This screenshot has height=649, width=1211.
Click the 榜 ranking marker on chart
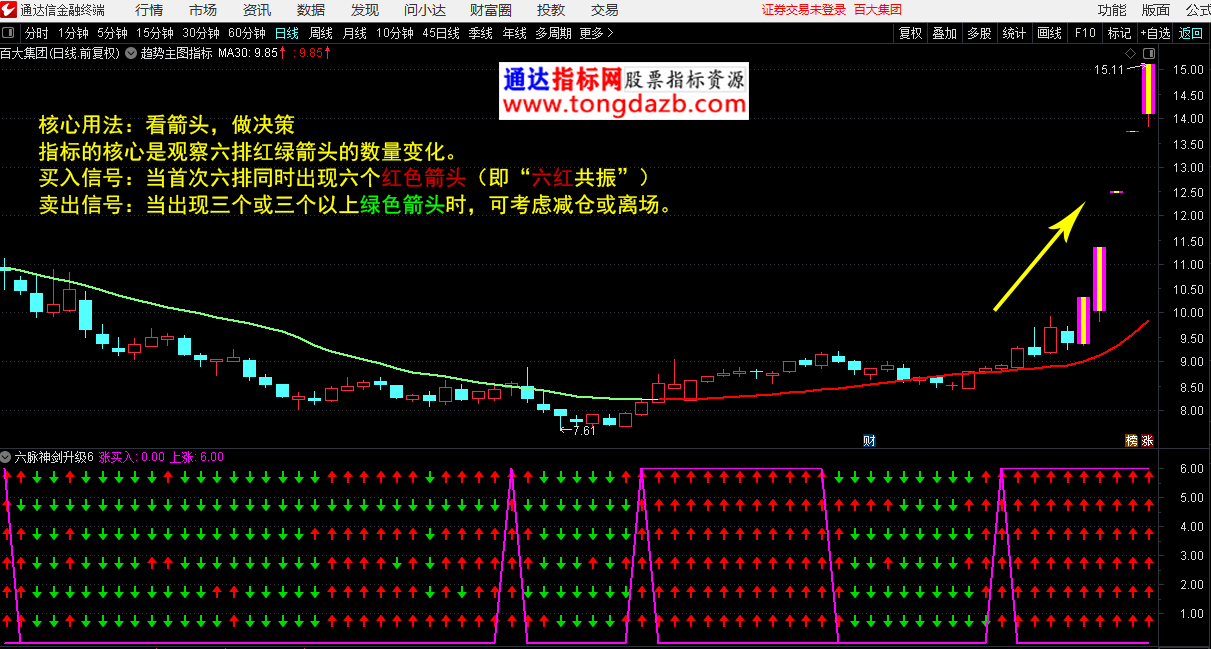coord(1131,440)
